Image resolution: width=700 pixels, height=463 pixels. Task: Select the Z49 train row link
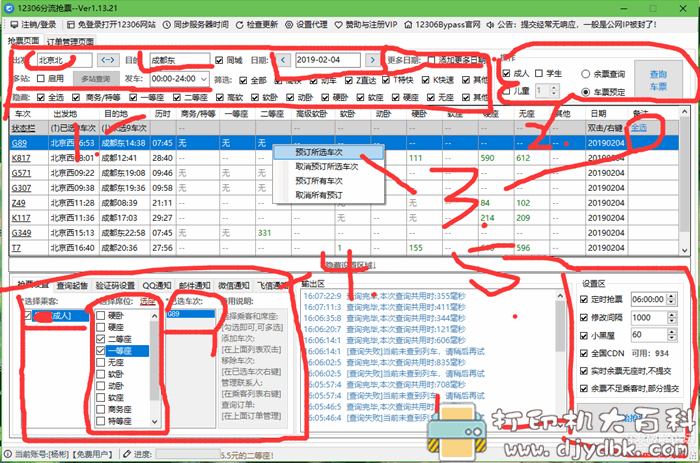tap(18, 203)
